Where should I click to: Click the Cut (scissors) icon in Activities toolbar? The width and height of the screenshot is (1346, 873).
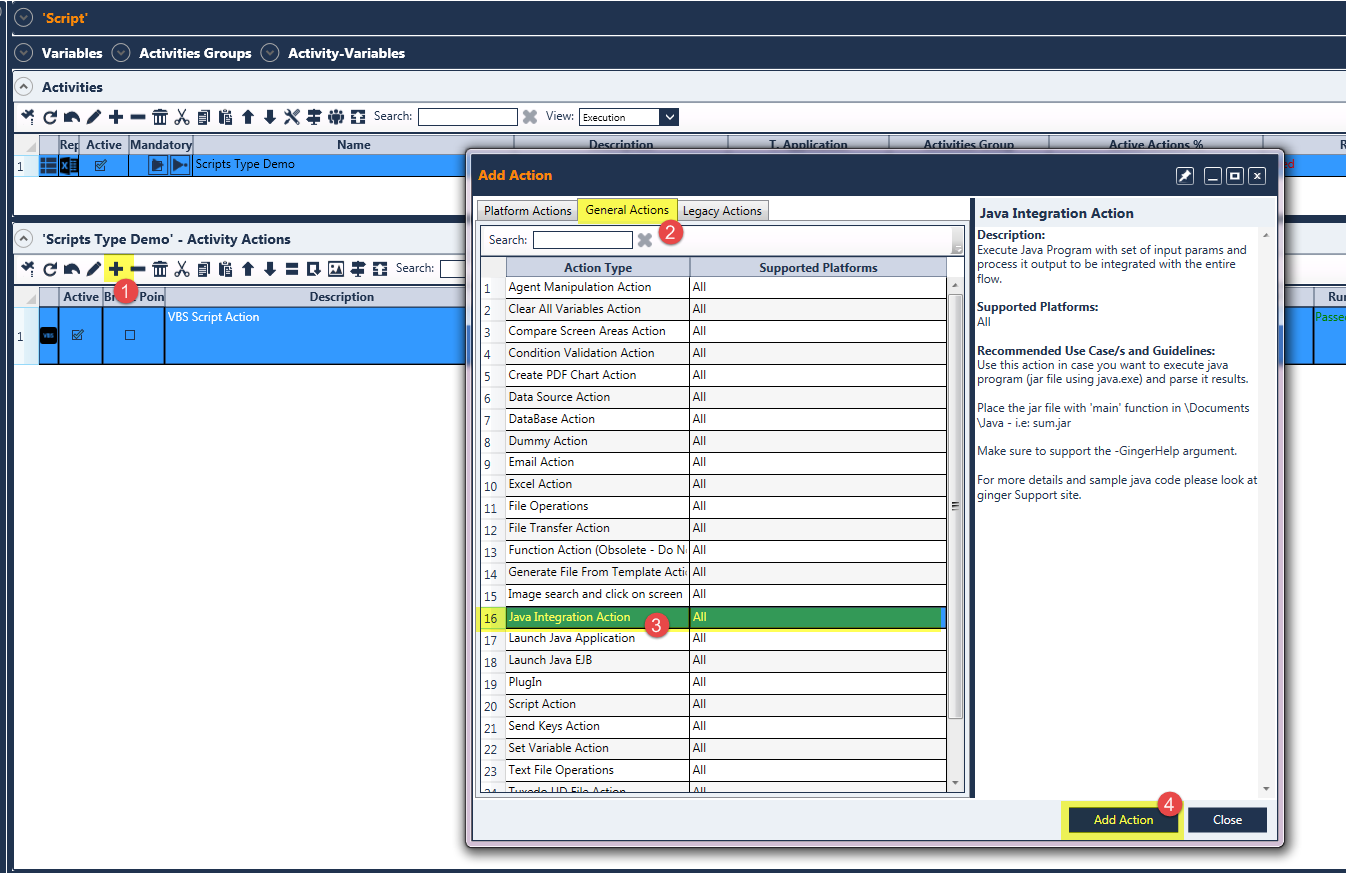coord(182,116)
